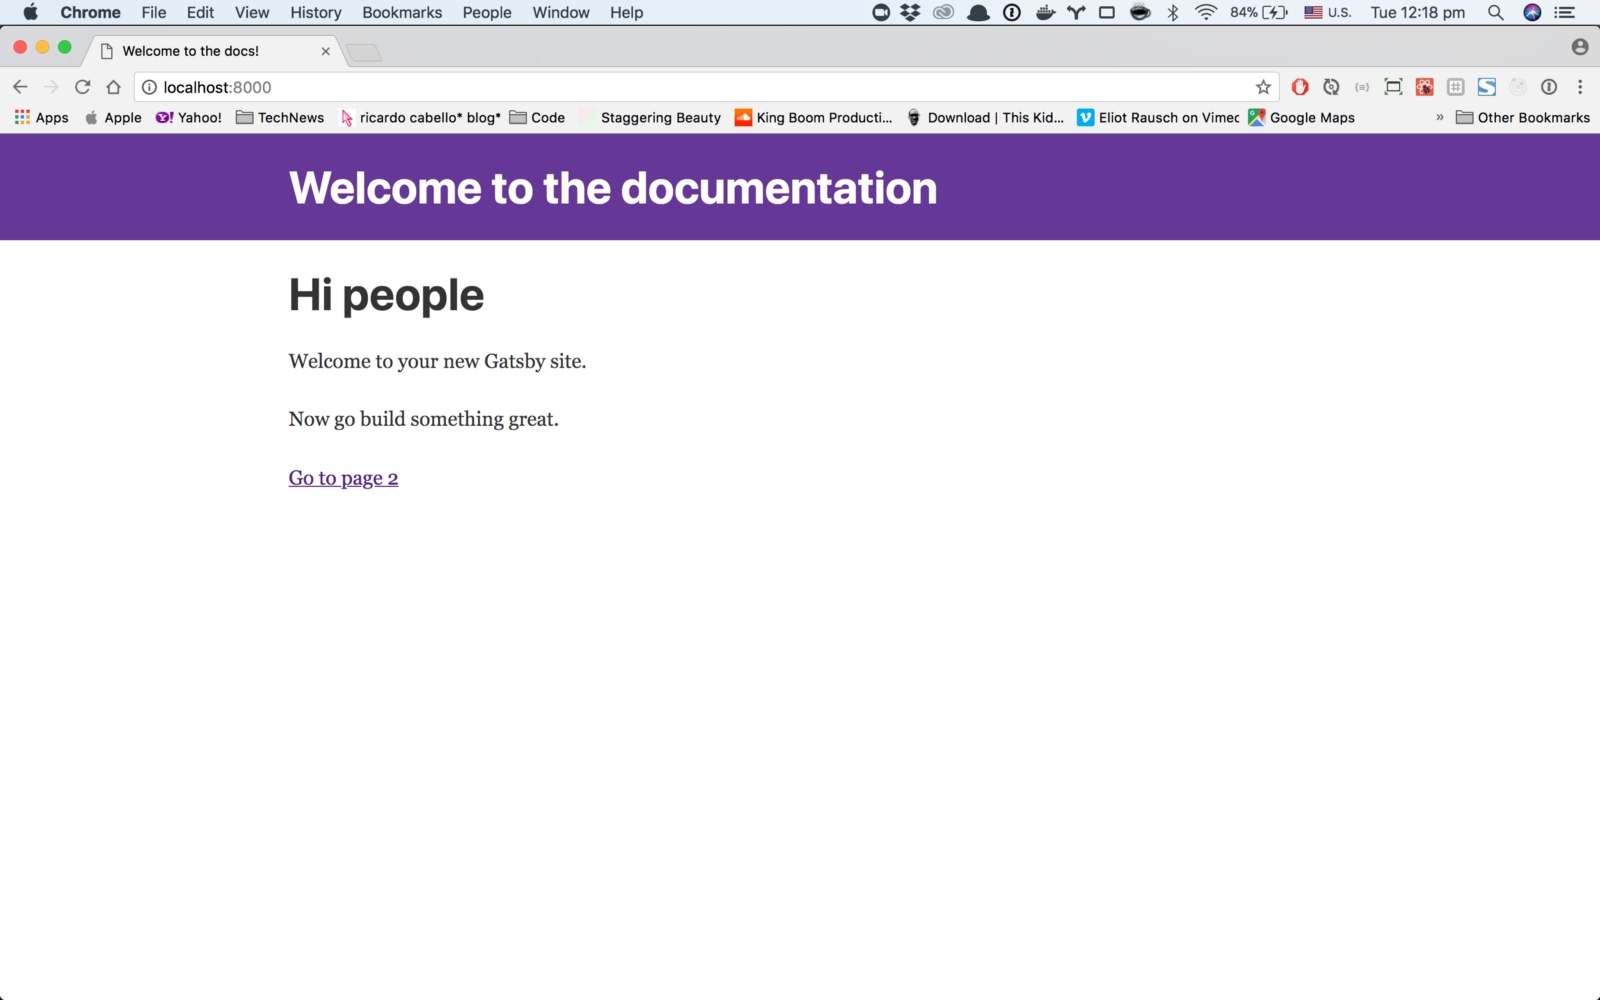Open the camera recorder menu bar icon
Viewport: 1600px width, 1000px height.
881,12
